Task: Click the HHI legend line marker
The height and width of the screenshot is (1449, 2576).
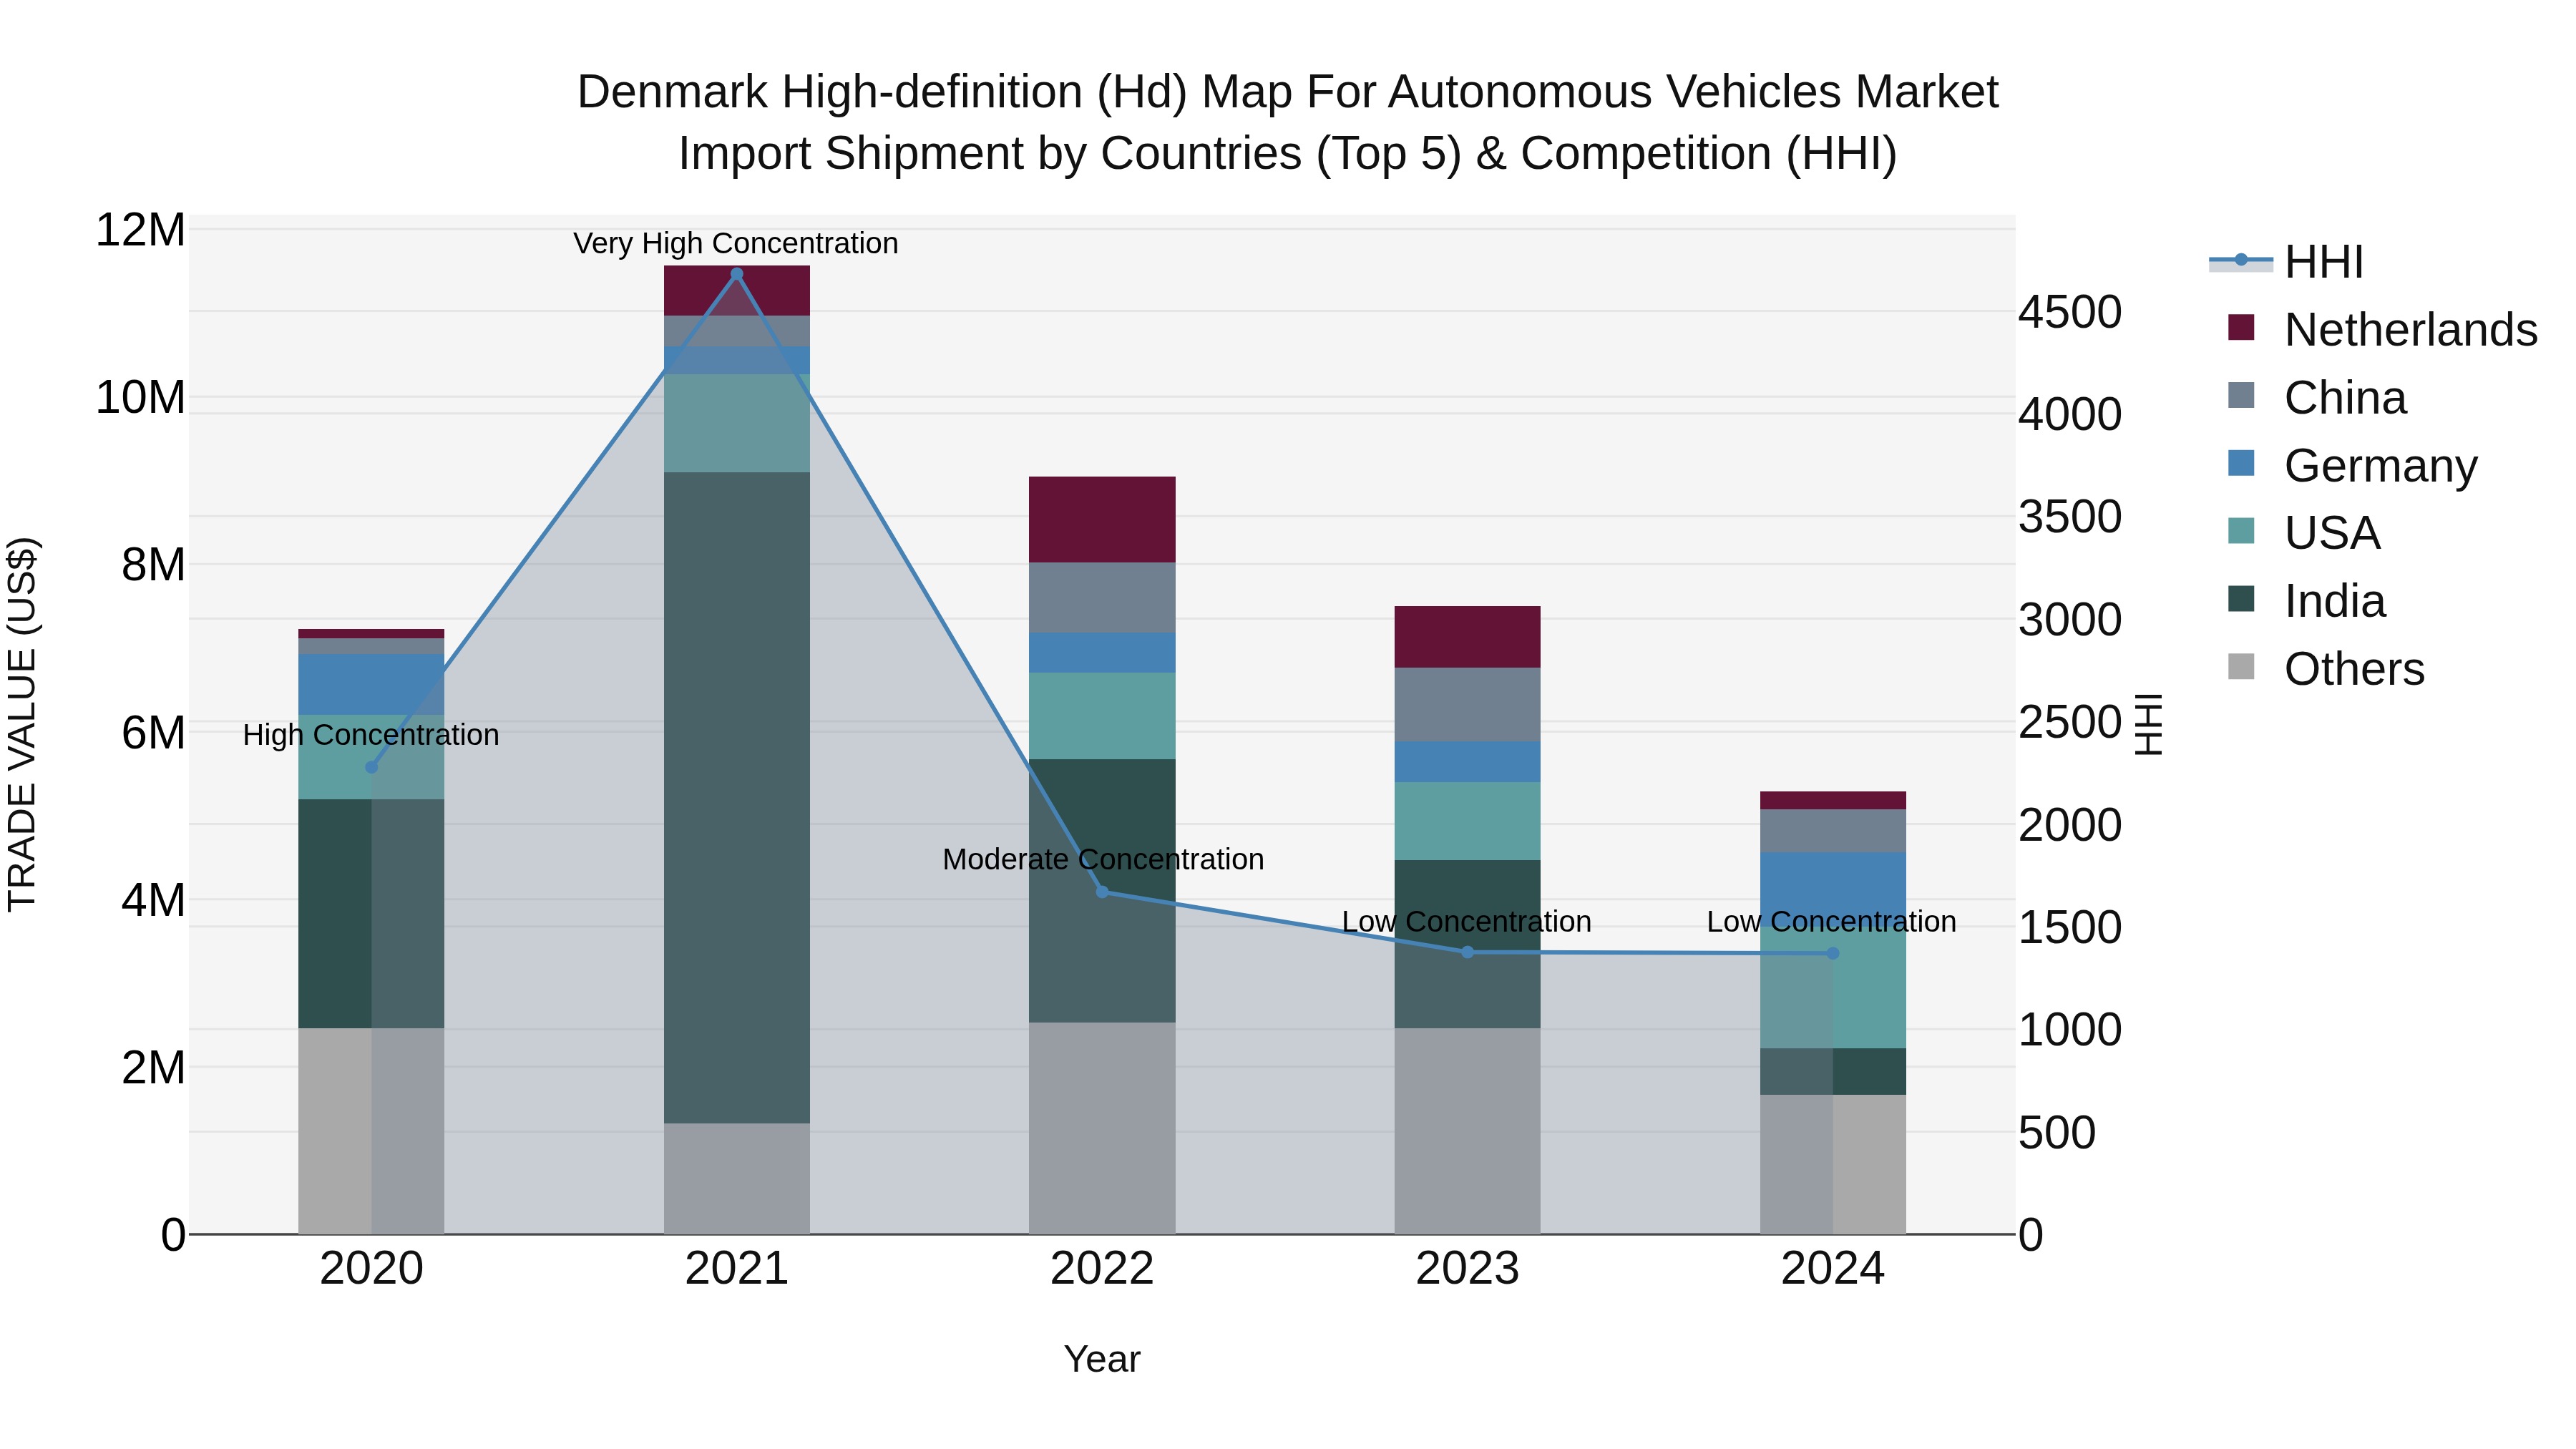Action: click(x=2241, y=261)
